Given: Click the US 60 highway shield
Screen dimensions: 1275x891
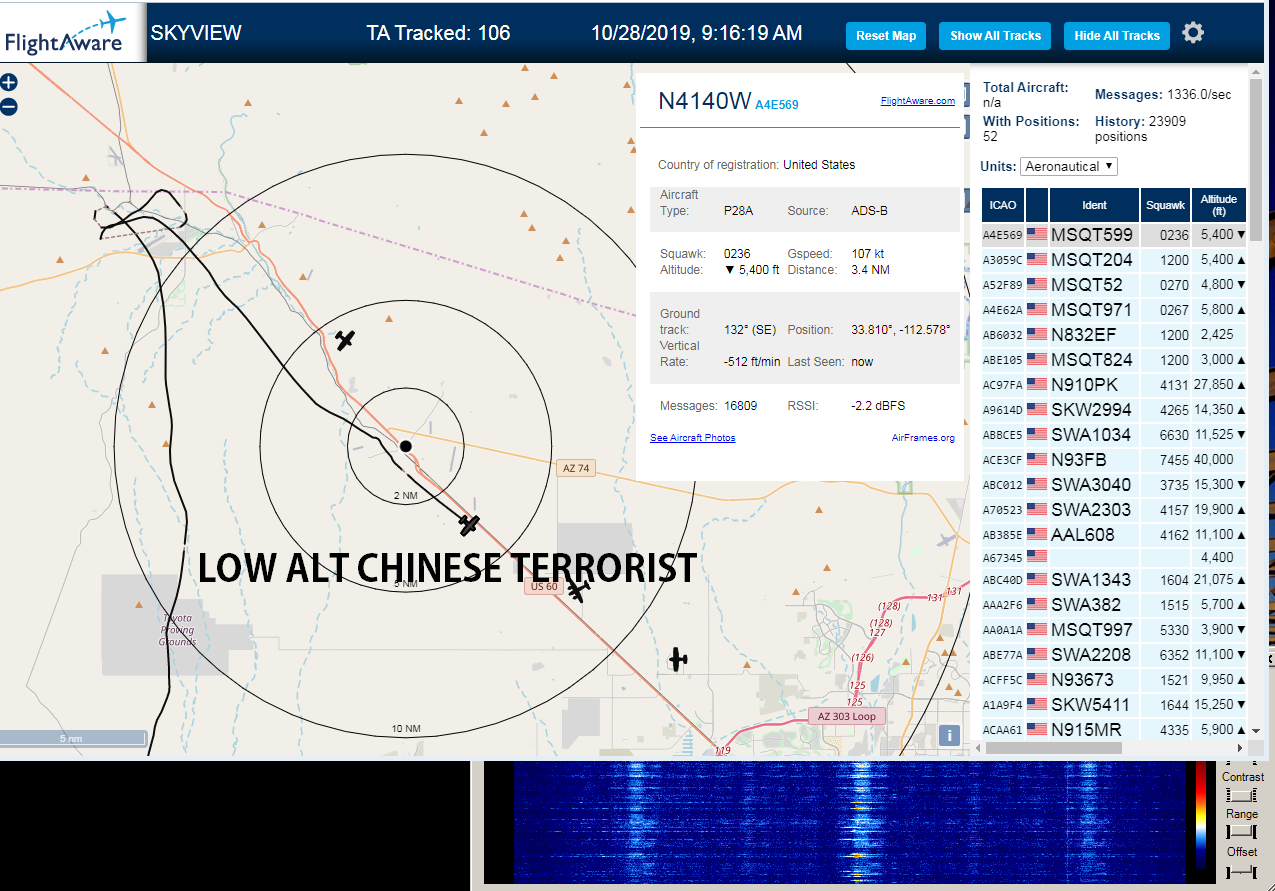Looking at the screenshot, I should pyautogui.click(x=544, y=586).
